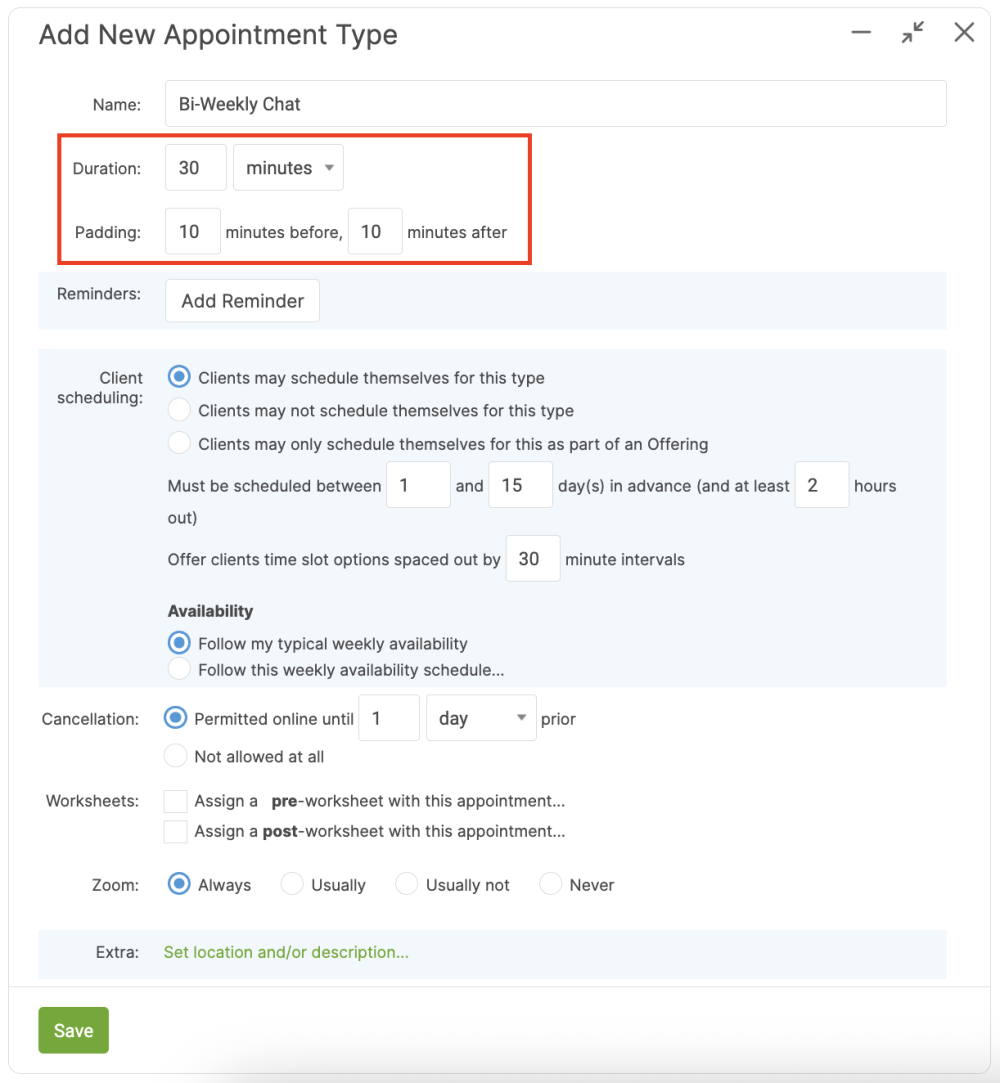The image size is (1000, 1083).
Task: Check the pre-worksheet assignment box
Action: (176, 801)
